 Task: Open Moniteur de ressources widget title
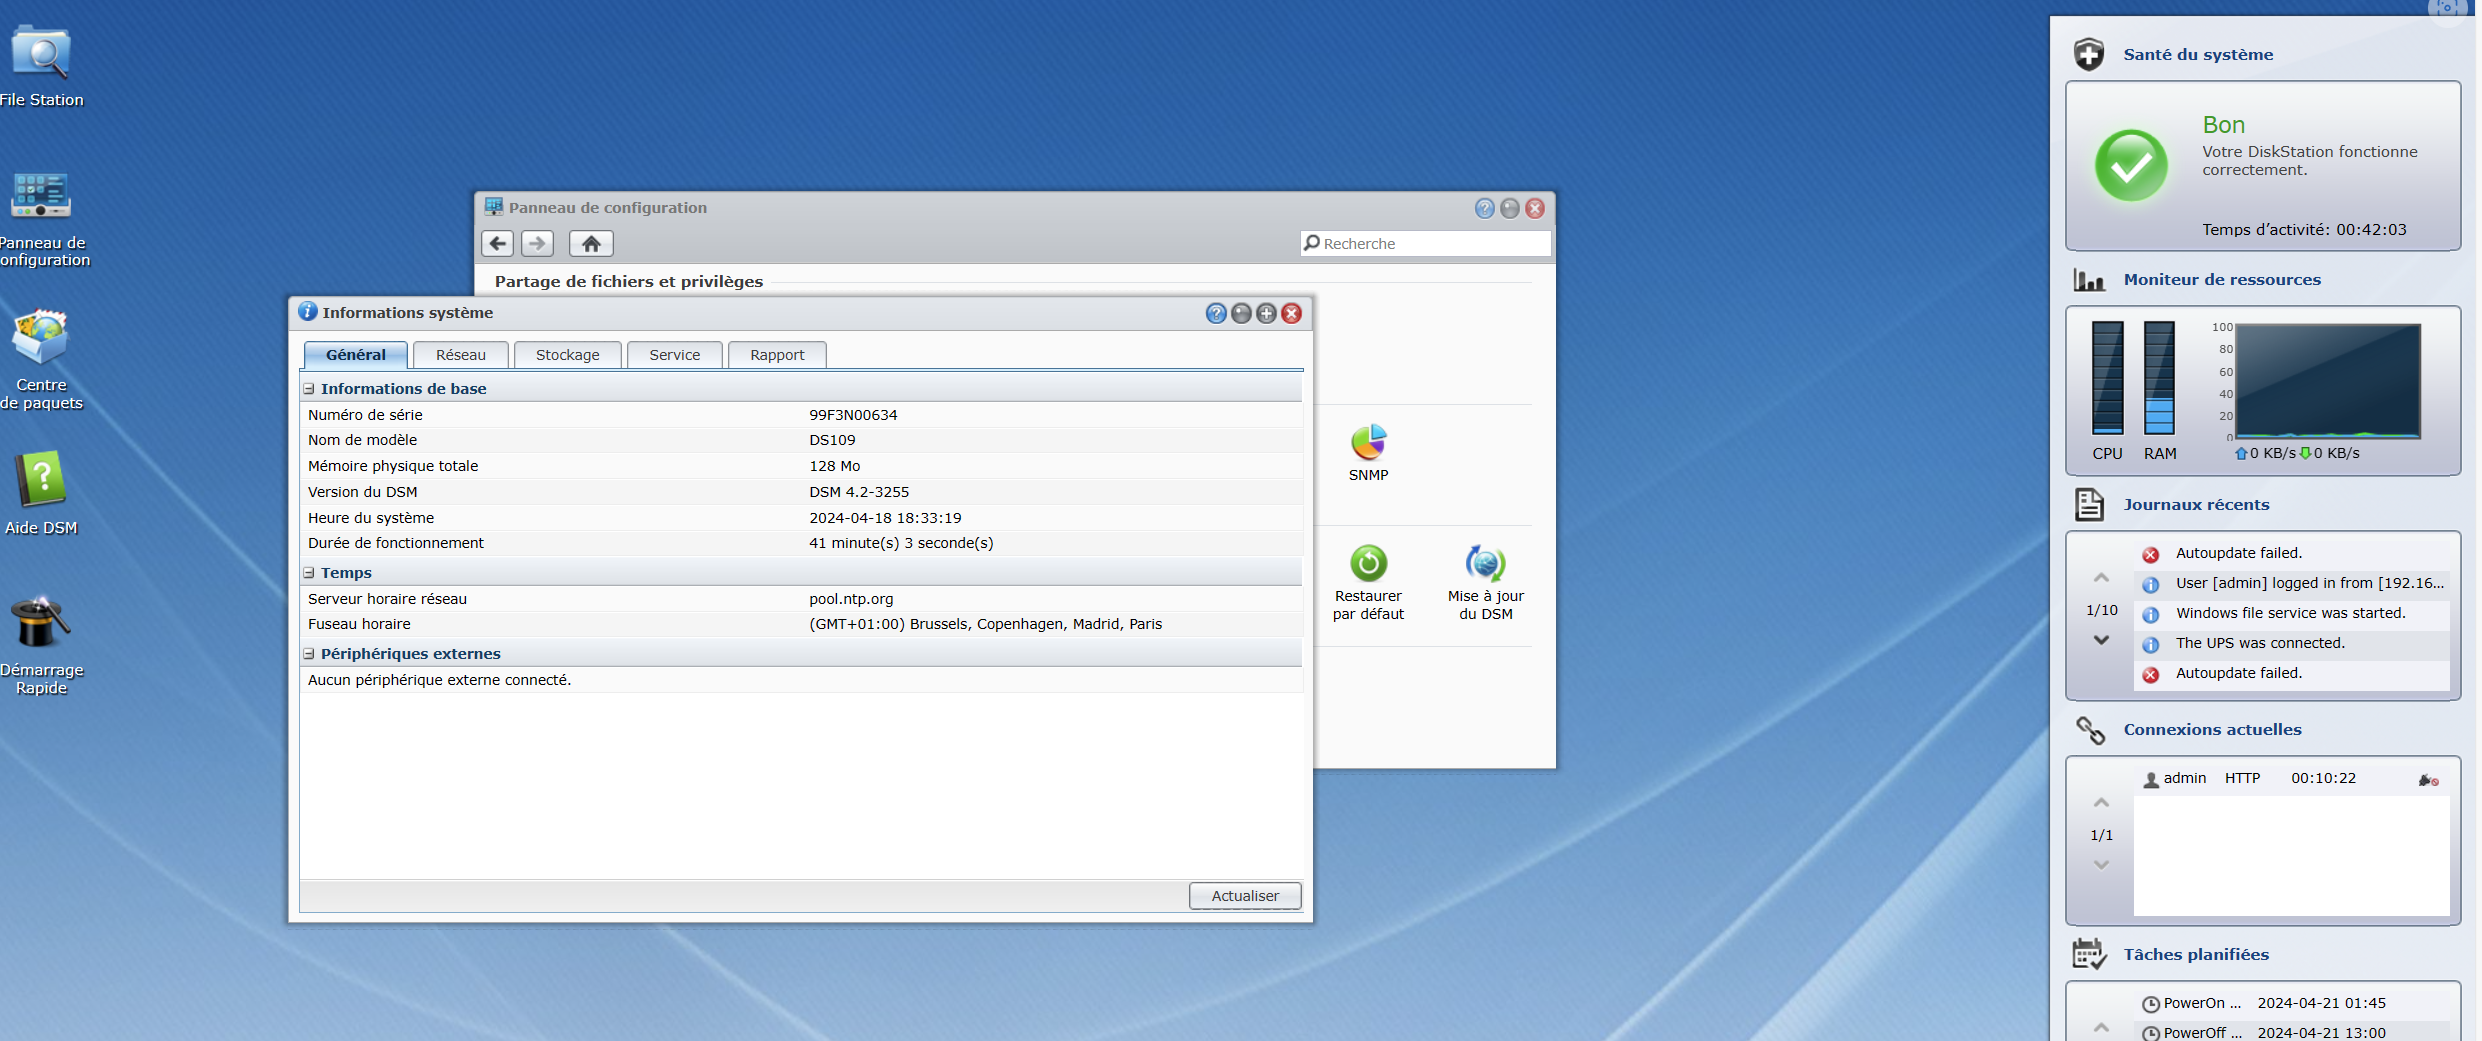click(x=2222, y=280)
